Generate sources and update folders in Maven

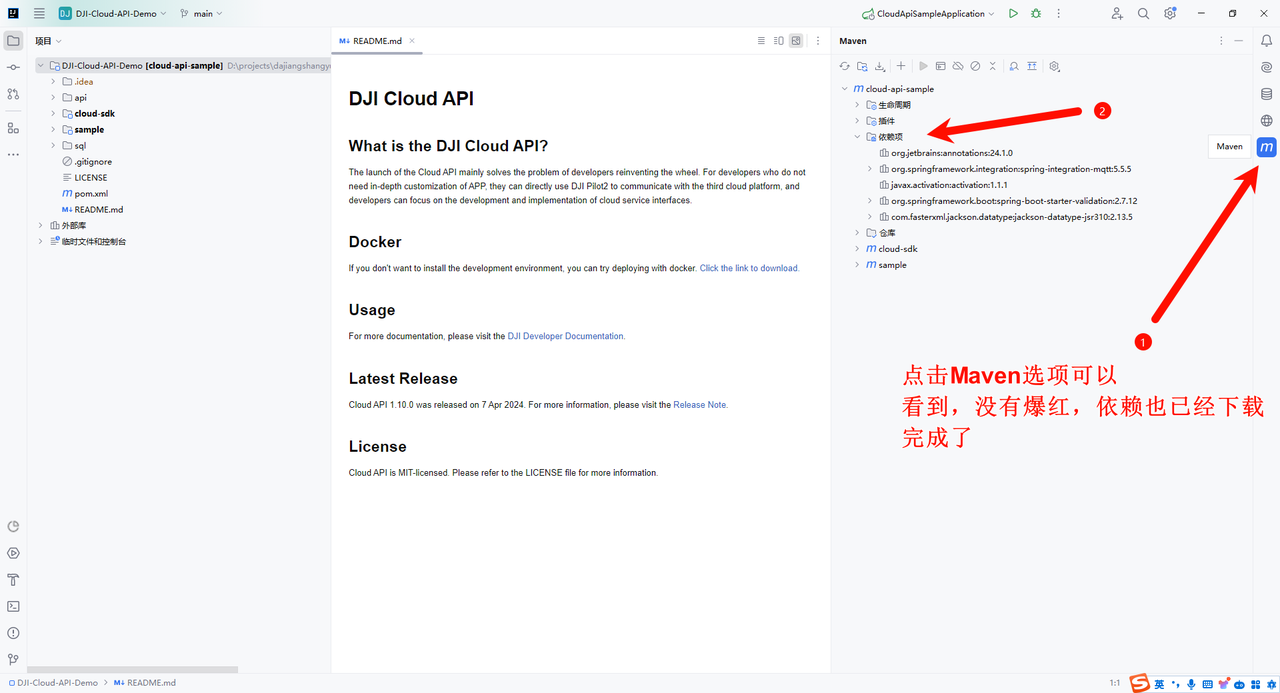coord(862,66)
